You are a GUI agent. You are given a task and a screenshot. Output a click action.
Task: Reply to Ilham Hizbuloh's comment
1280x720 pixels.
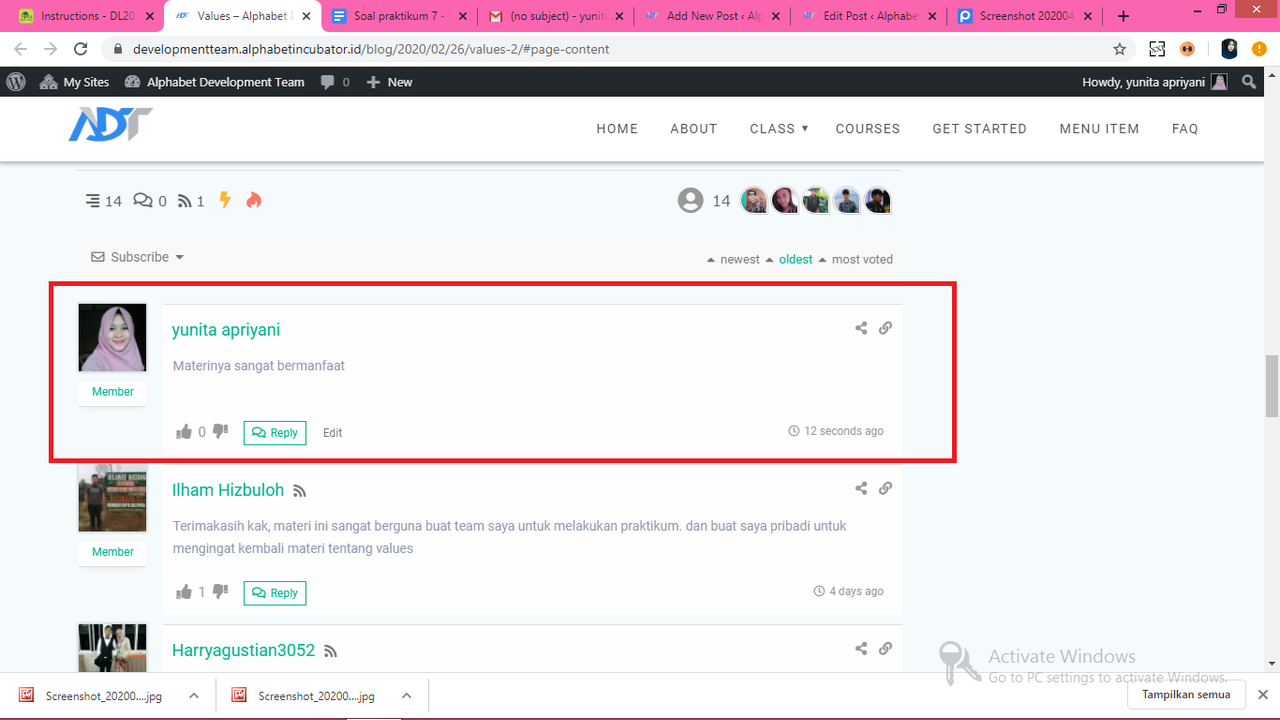coord(275,593)
